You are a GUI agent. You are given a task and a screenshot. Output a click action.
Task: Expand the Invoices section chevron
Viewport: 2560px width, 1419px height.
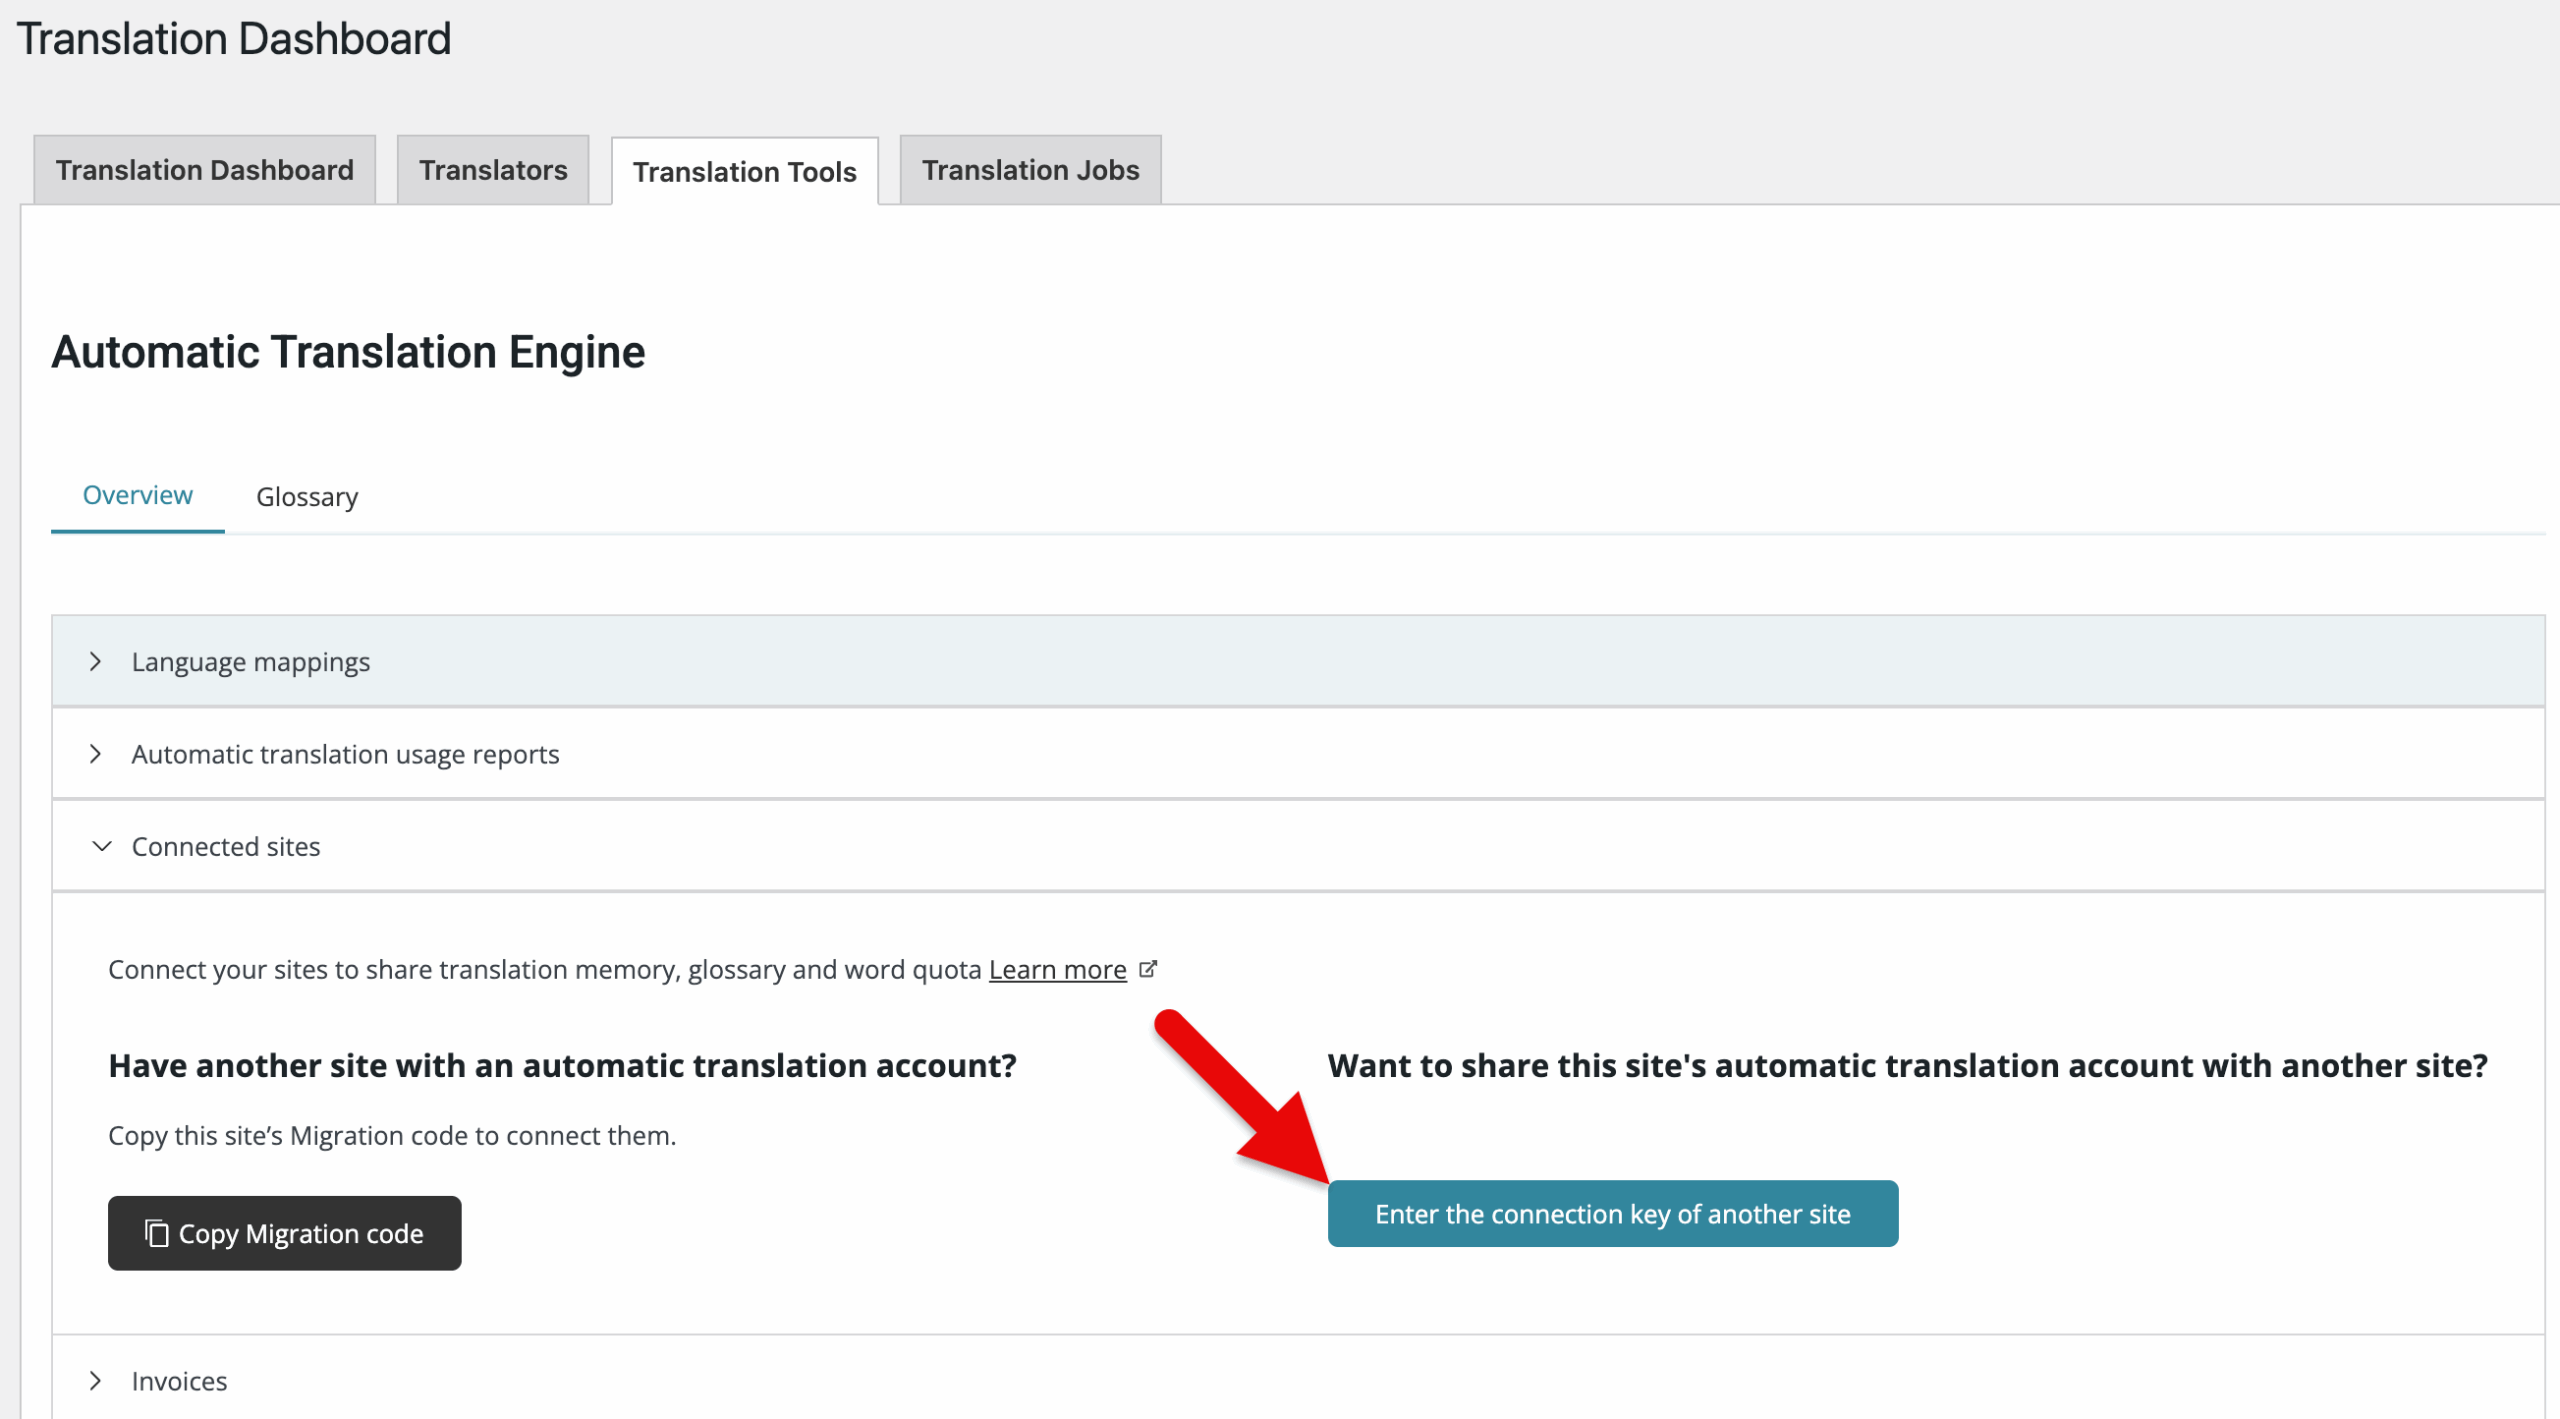point(95,1381)
